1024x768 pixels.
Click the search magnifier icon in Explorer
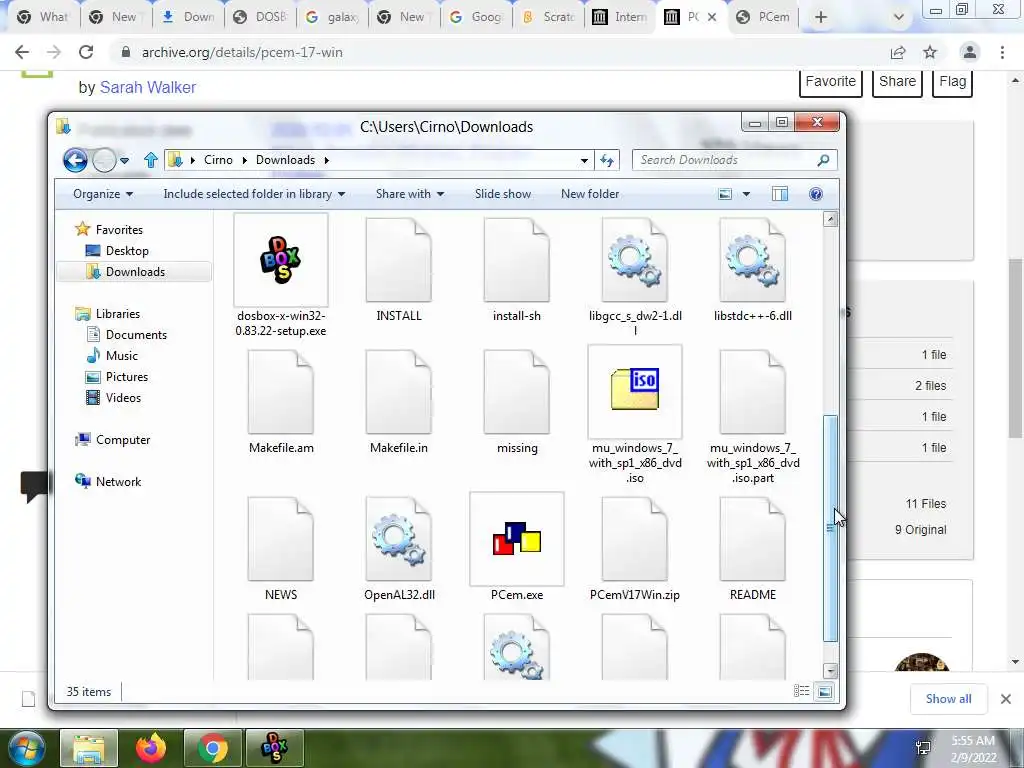point(823,160)
